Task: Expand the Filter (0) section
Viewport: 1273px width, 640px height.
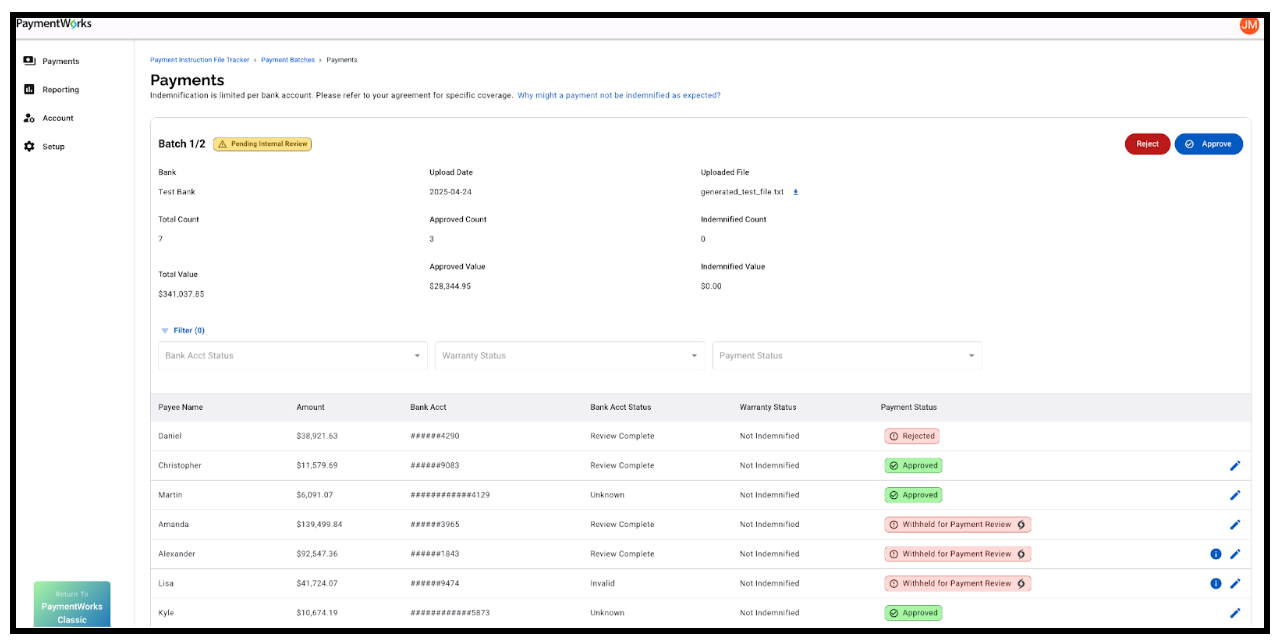Action: 183,330
